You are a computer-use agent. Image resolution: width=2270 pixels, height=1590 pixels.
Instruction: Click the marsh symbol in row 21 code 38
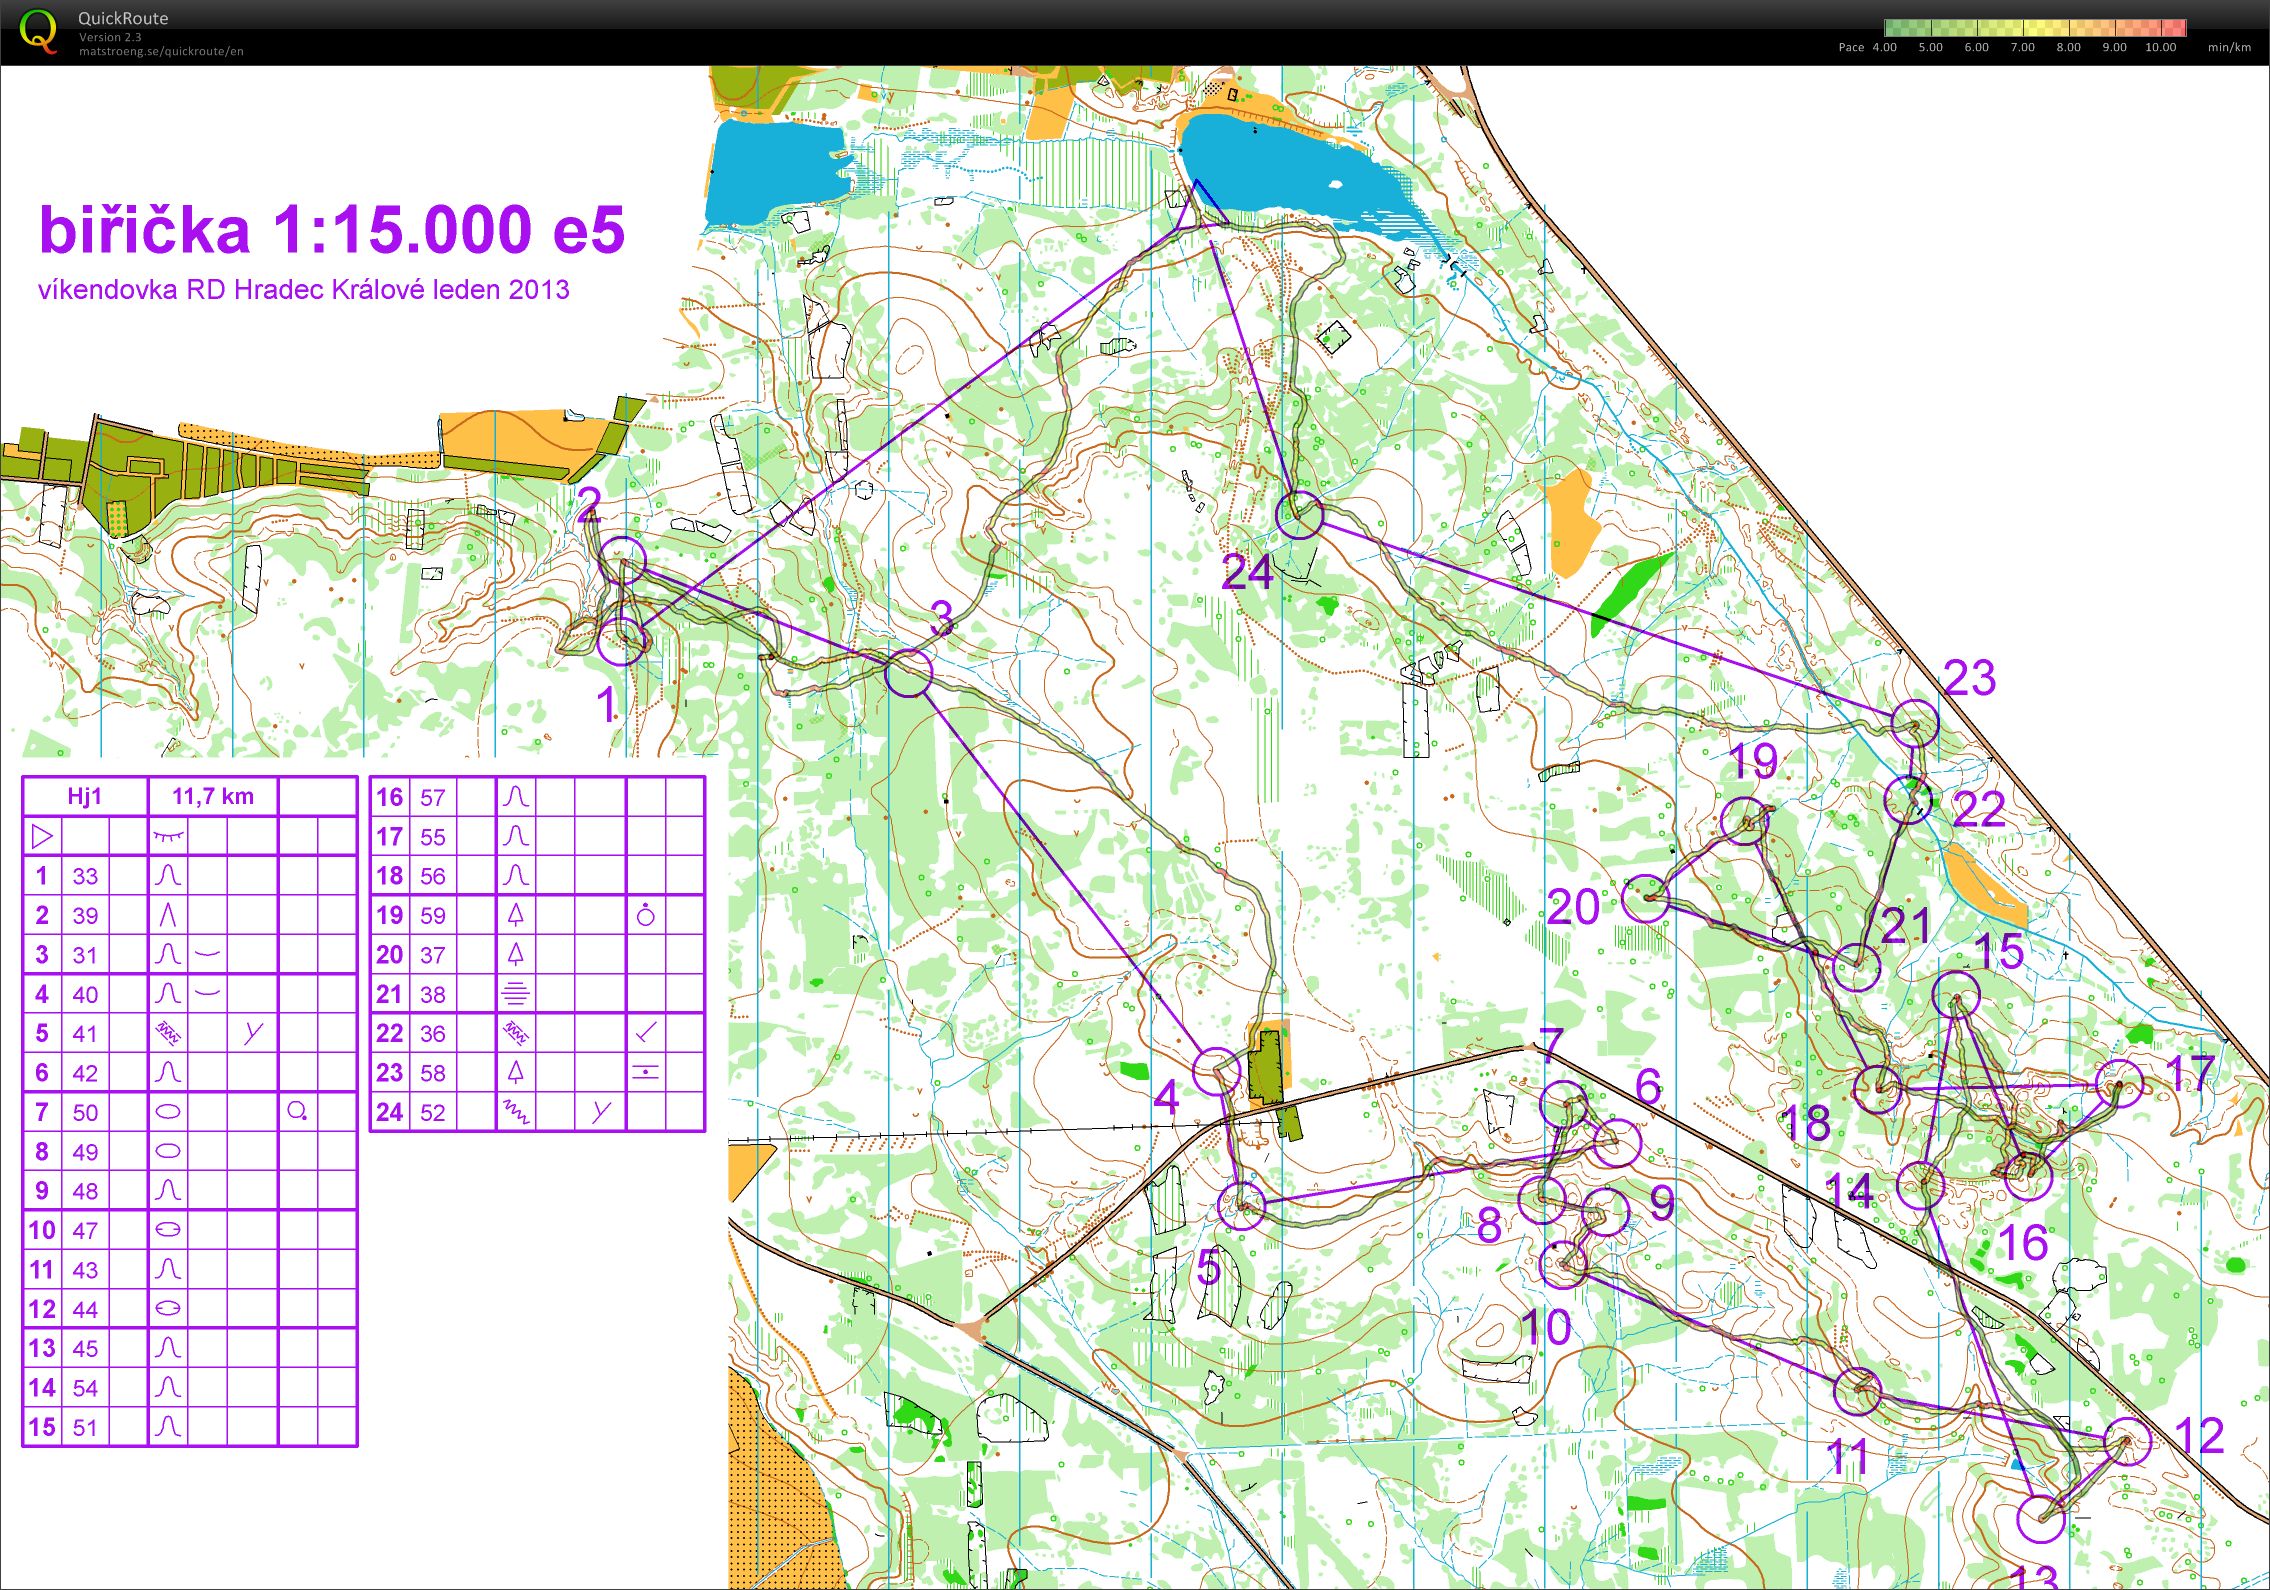515,993
